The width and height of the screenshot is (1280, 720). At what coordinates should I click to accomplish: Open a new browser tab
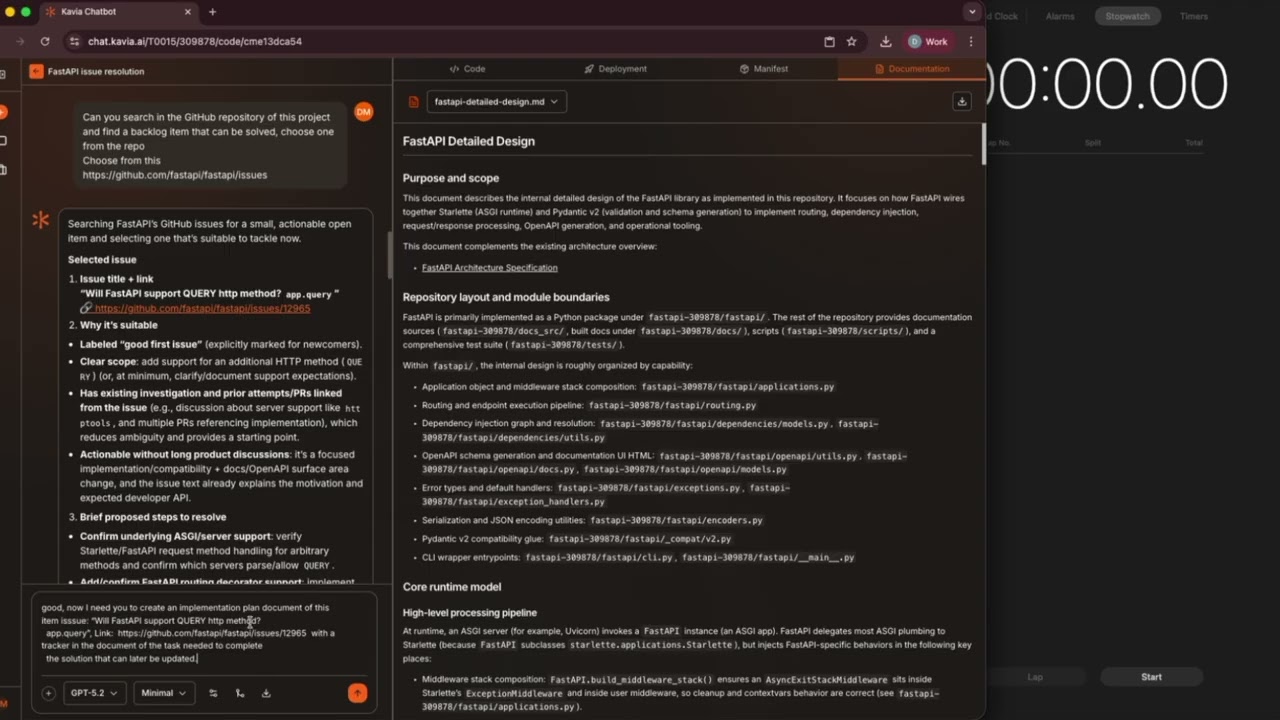click(x=212, y=12)
